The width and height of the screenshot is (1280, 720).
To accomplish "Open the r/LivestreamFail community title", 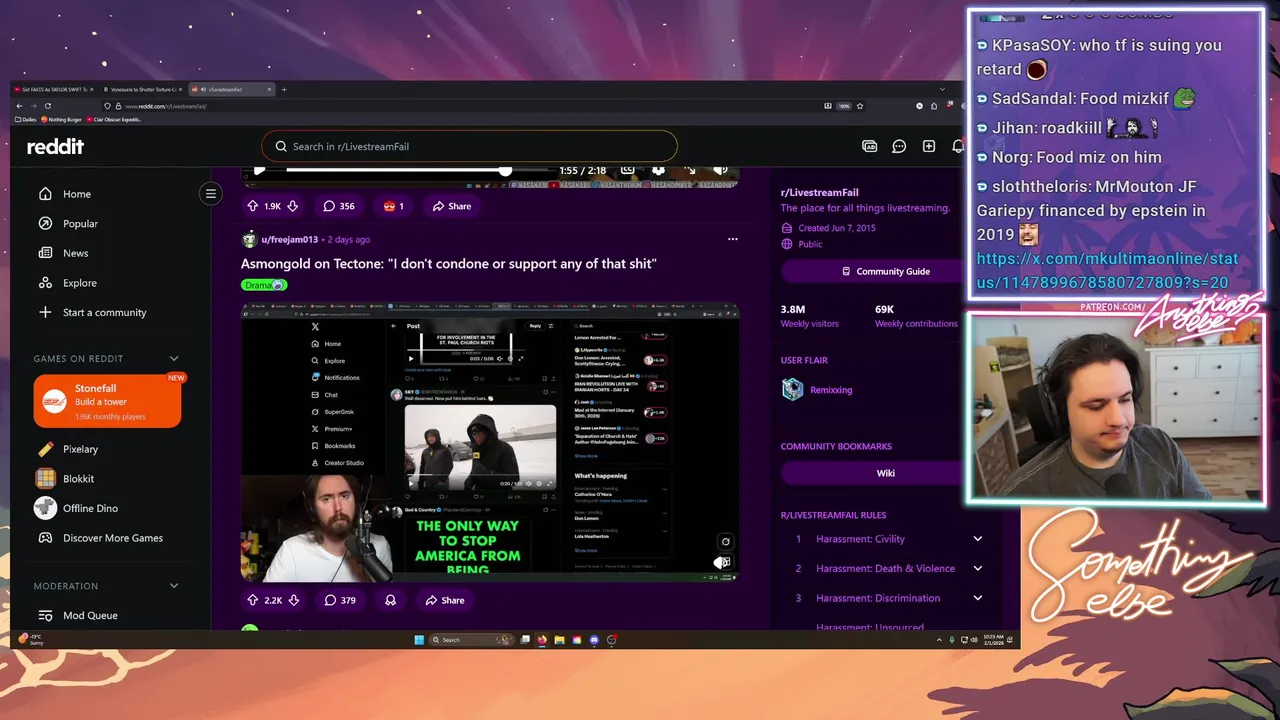I will 820,192.
